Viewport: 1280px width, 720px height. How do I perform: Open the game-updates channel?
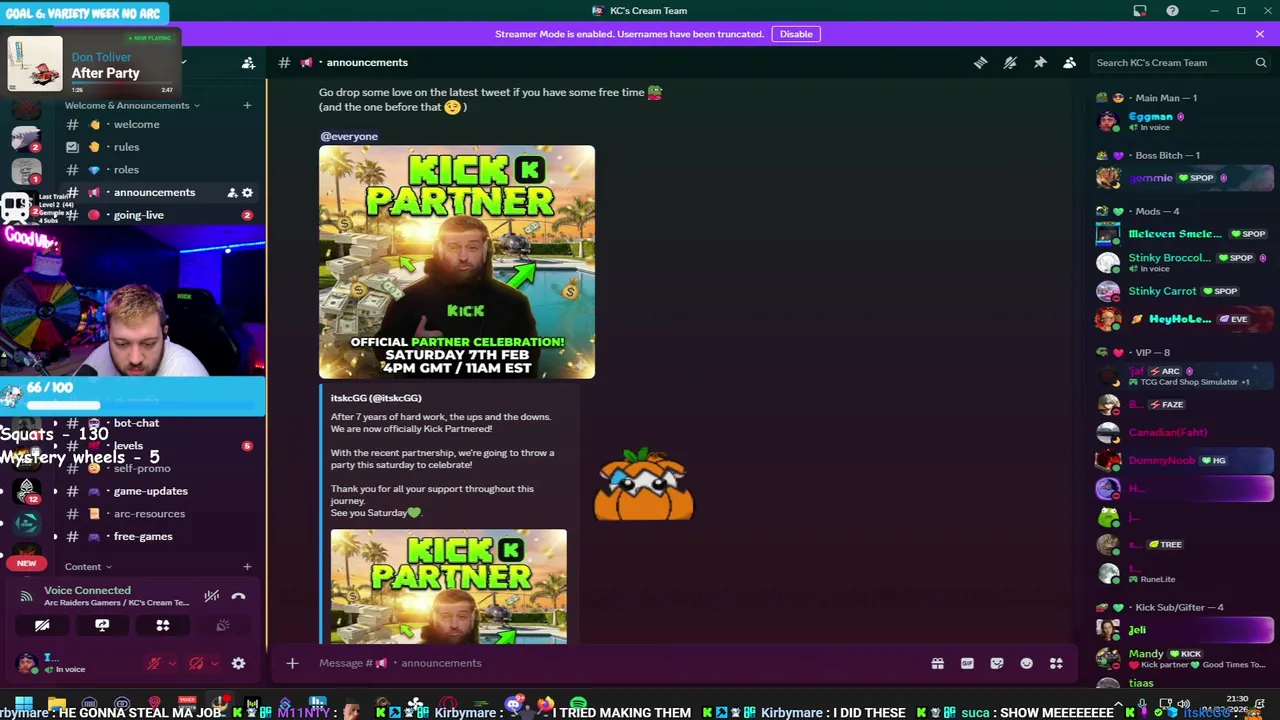pos(160,491)
